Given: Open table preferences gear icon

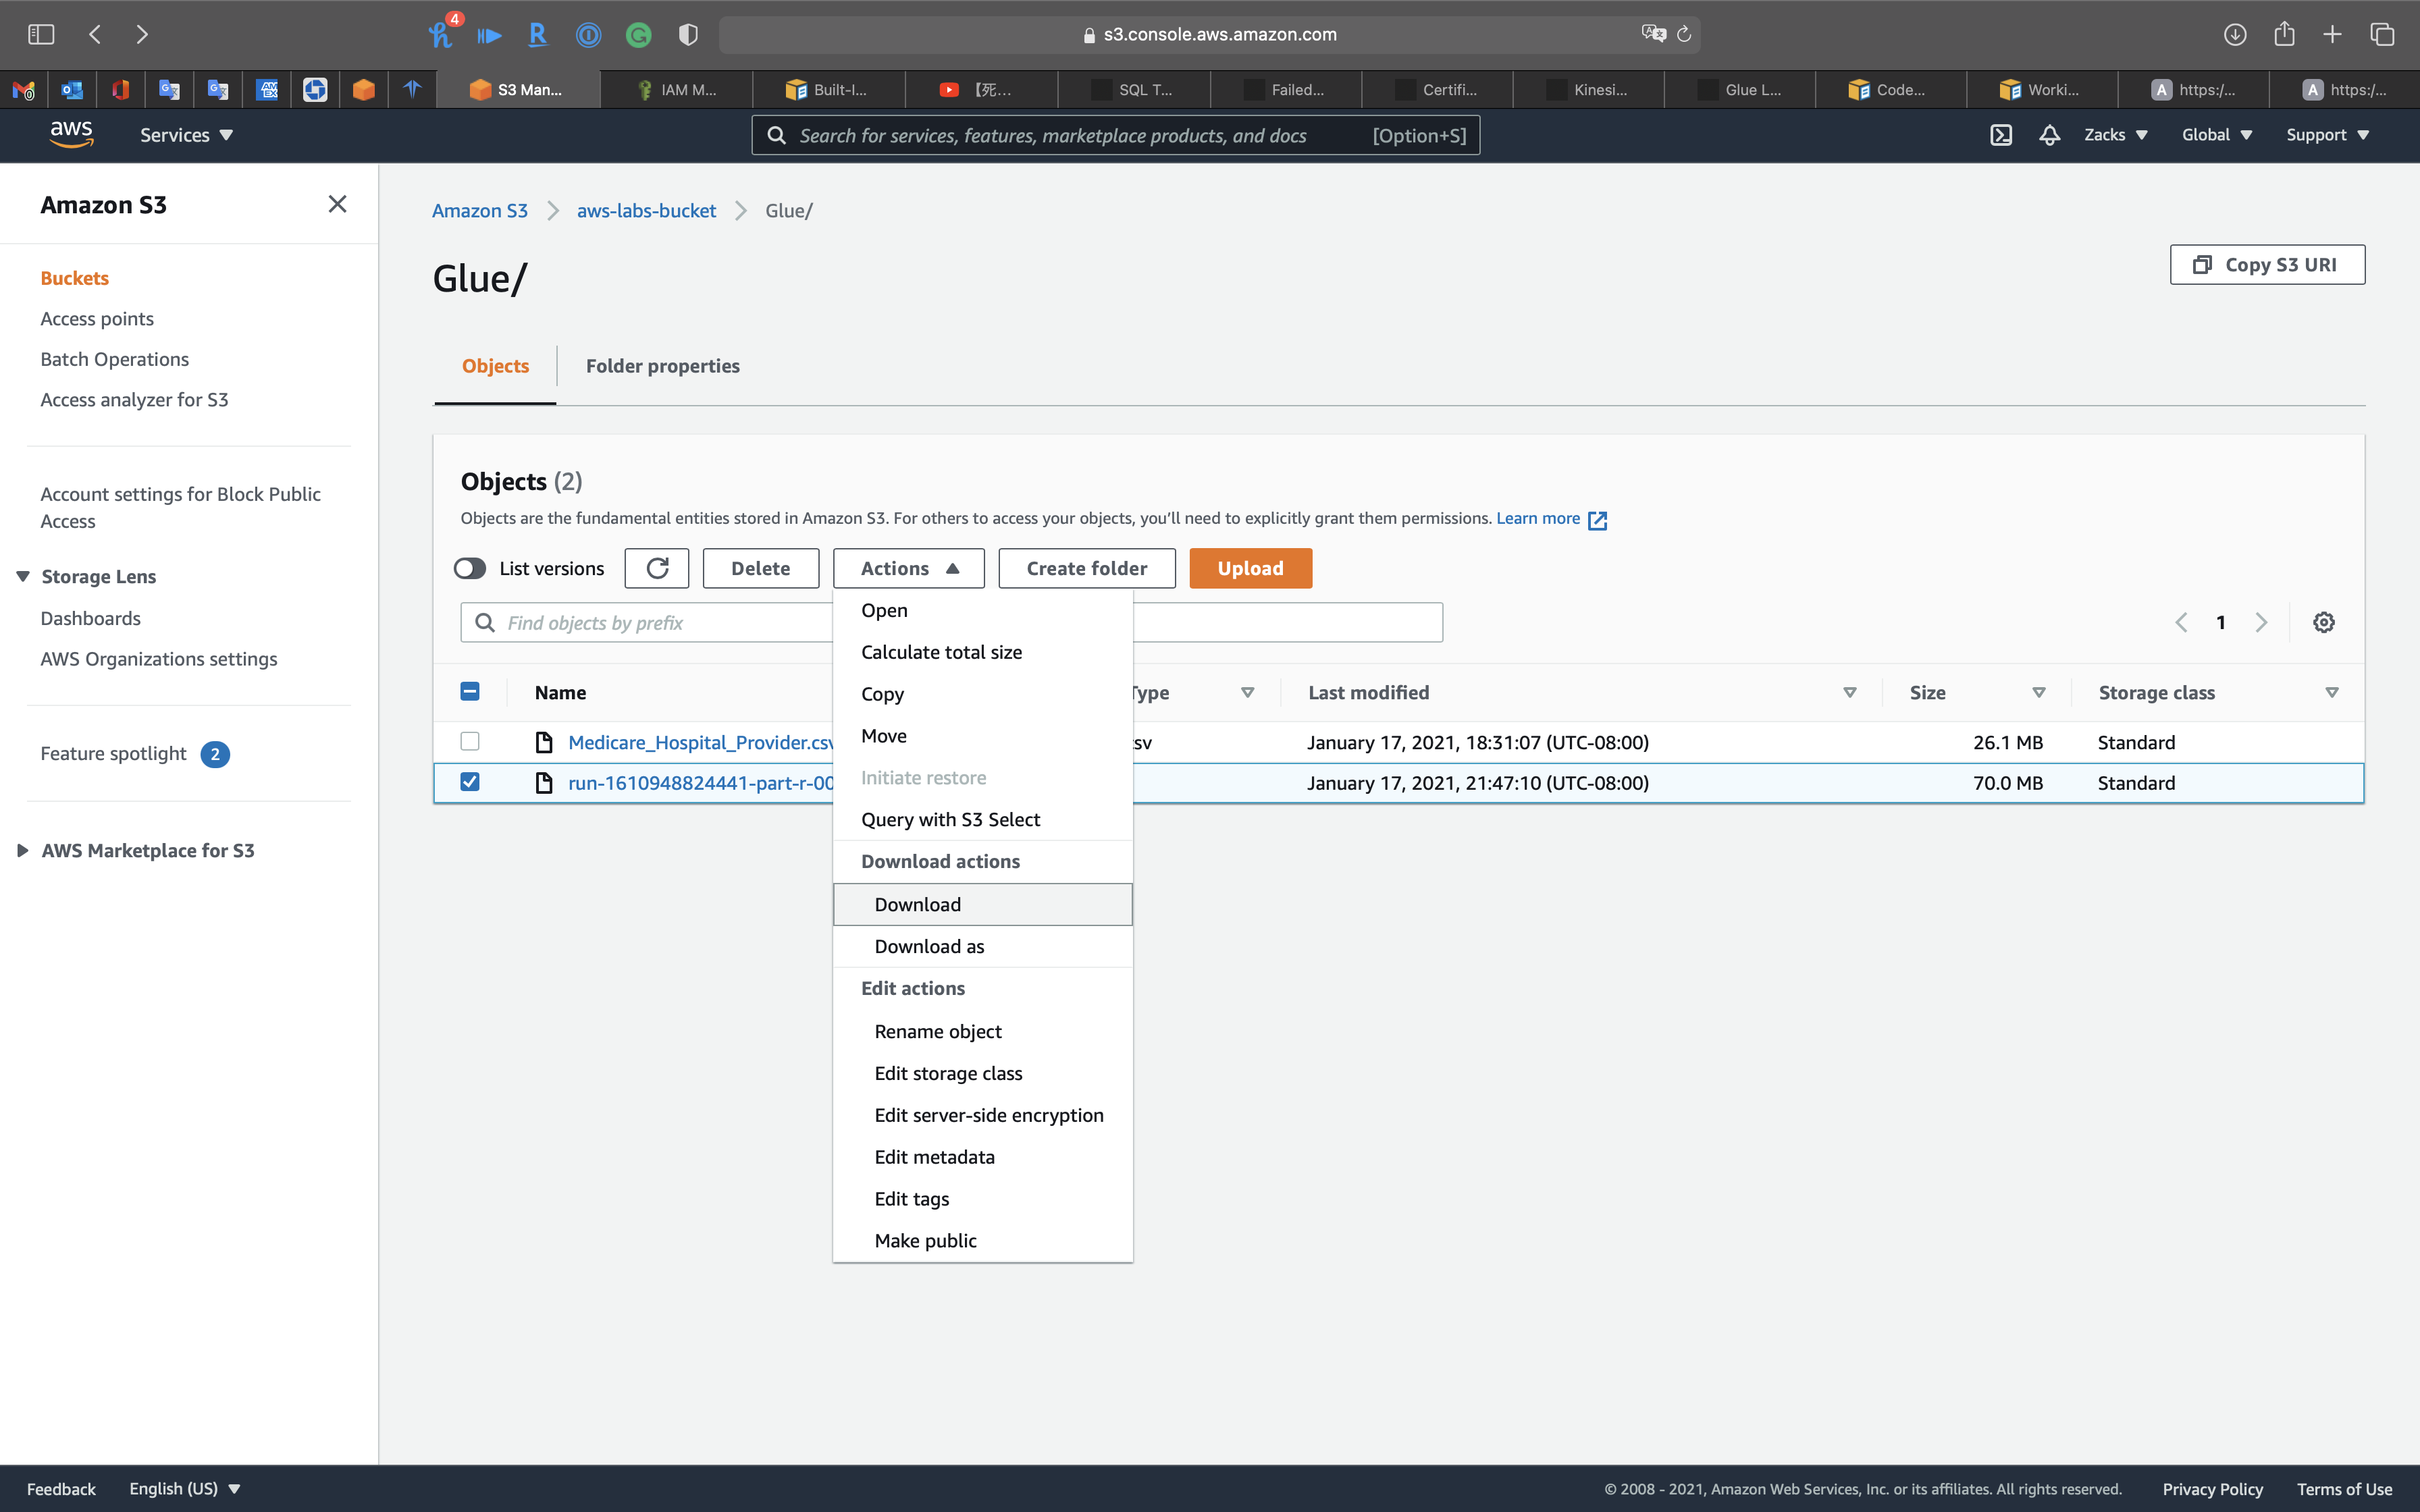Looking at the screenshot, I should click(2323, 622).
